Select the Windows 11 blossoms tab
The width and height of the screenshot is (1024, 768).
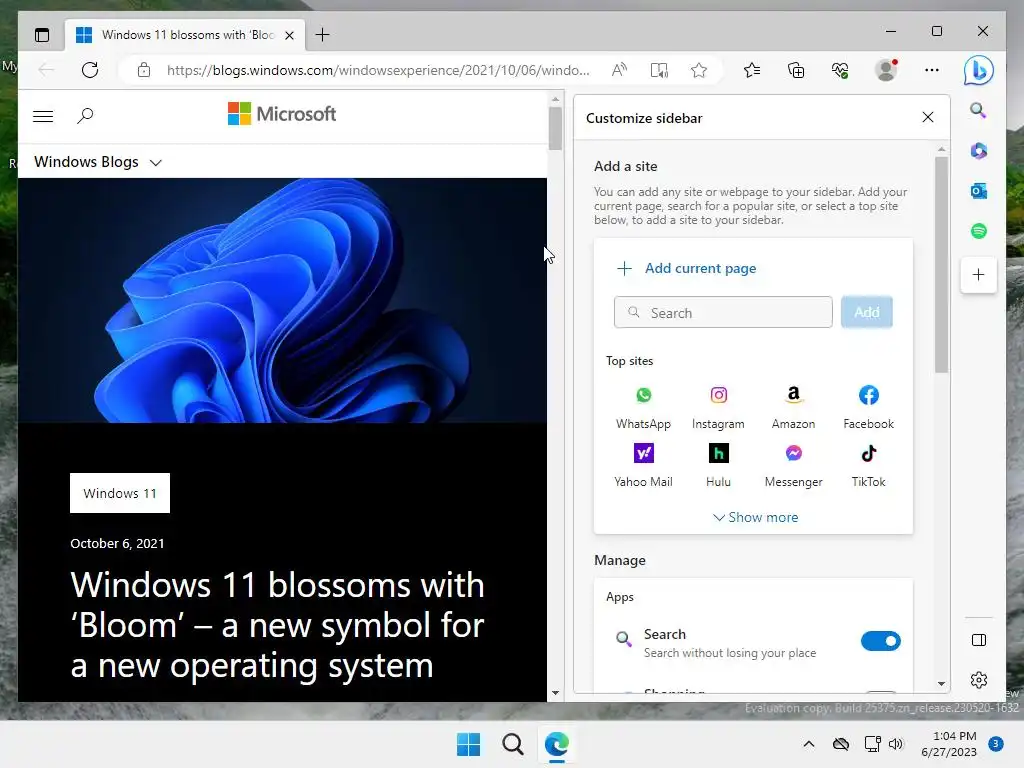(x=184, y=35)
